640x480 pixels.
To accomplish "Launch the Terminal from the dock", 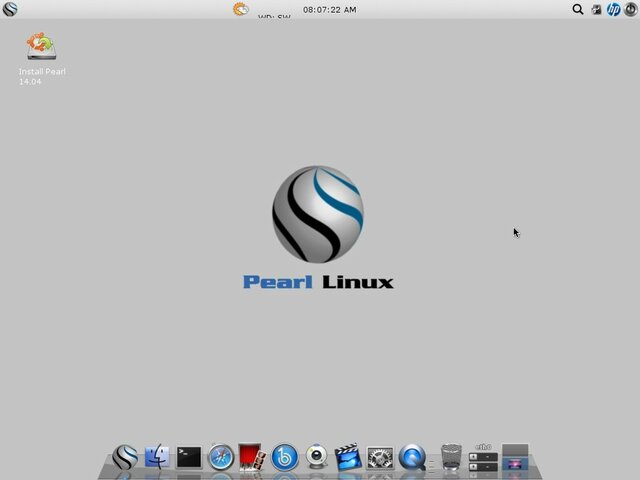I will [189, 457].
